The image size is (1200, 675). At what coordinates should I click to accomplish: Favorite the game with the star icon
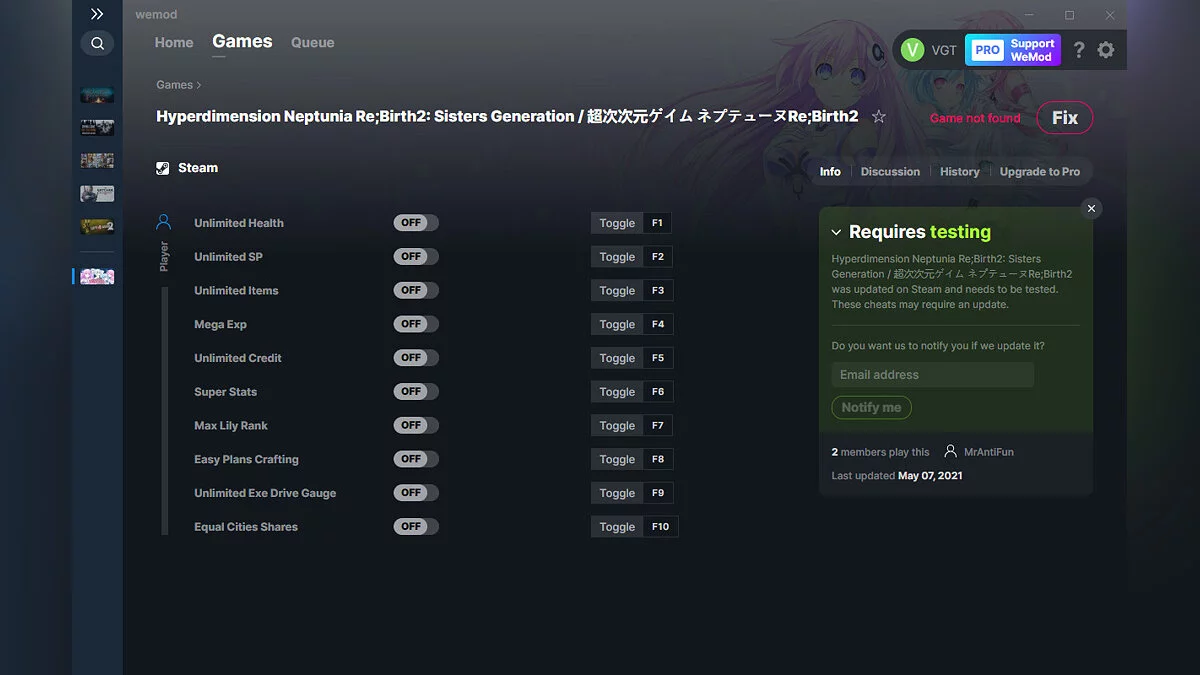[x=879, y=117]
